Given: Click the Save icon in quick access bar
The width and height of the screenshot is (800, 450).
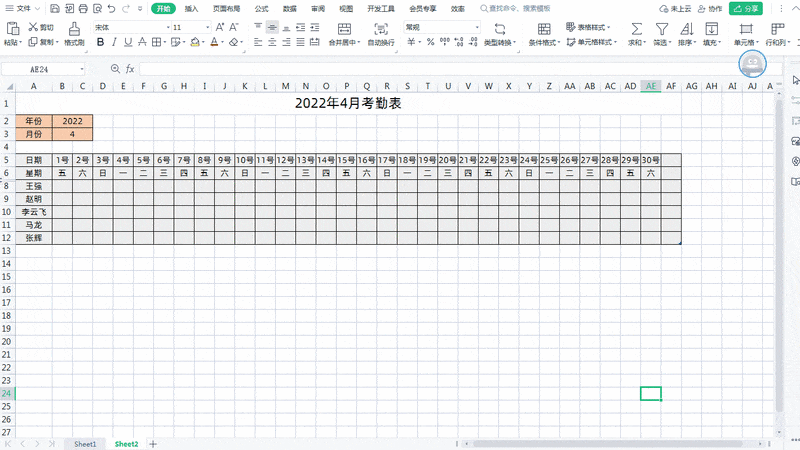Looking at the screenshot, I should click(55, 9).
